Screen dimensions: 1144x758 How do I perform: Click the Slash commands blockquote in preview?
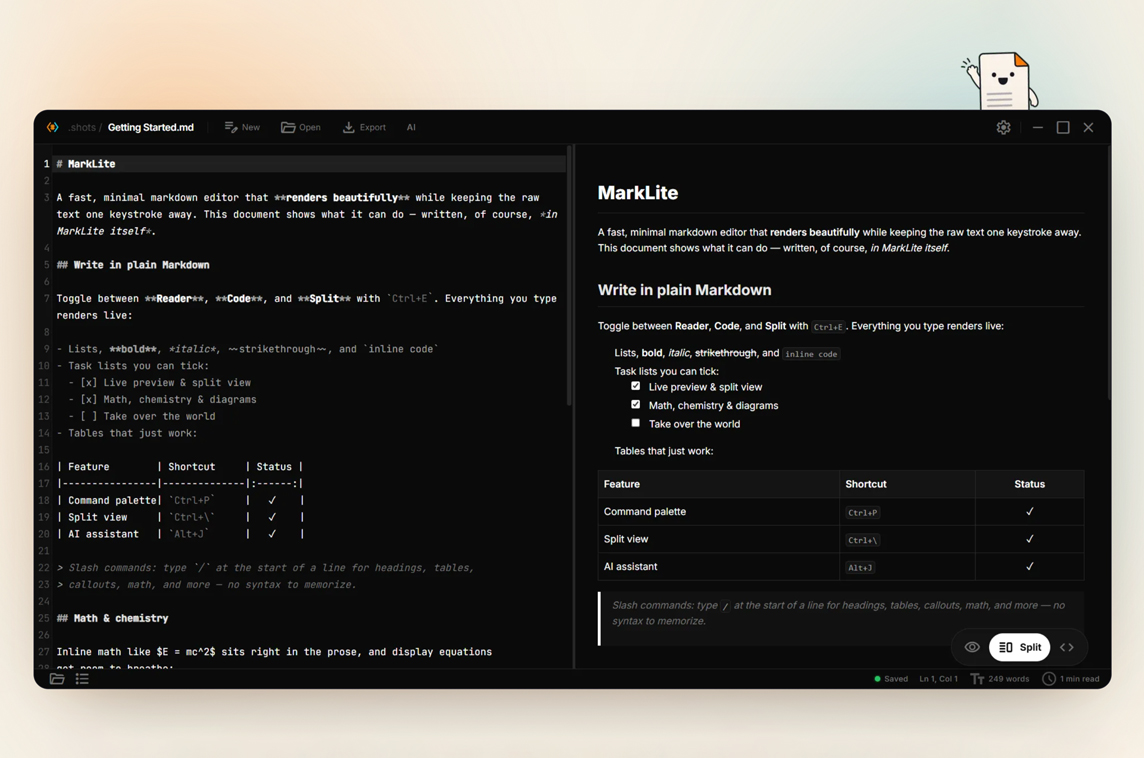click(x=840, y=619)
